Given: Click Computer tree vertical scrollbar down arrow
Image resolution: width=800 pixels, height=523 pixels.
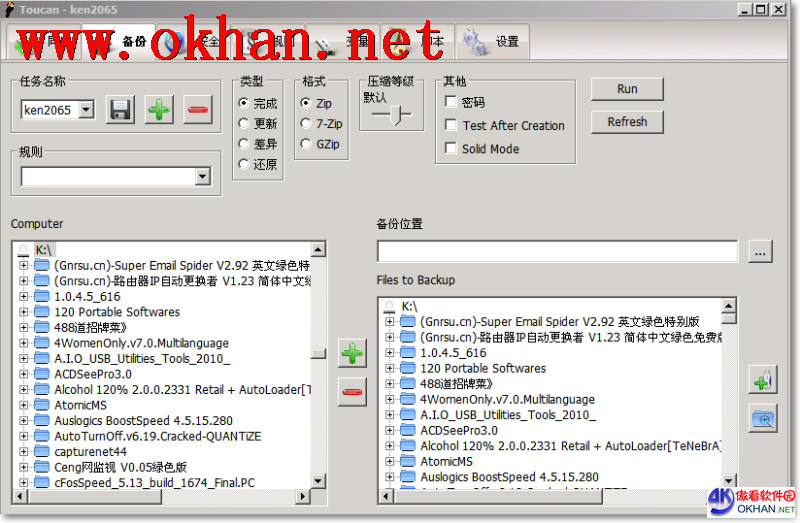Looking at the screenshot, I should [x=318, y=481].
